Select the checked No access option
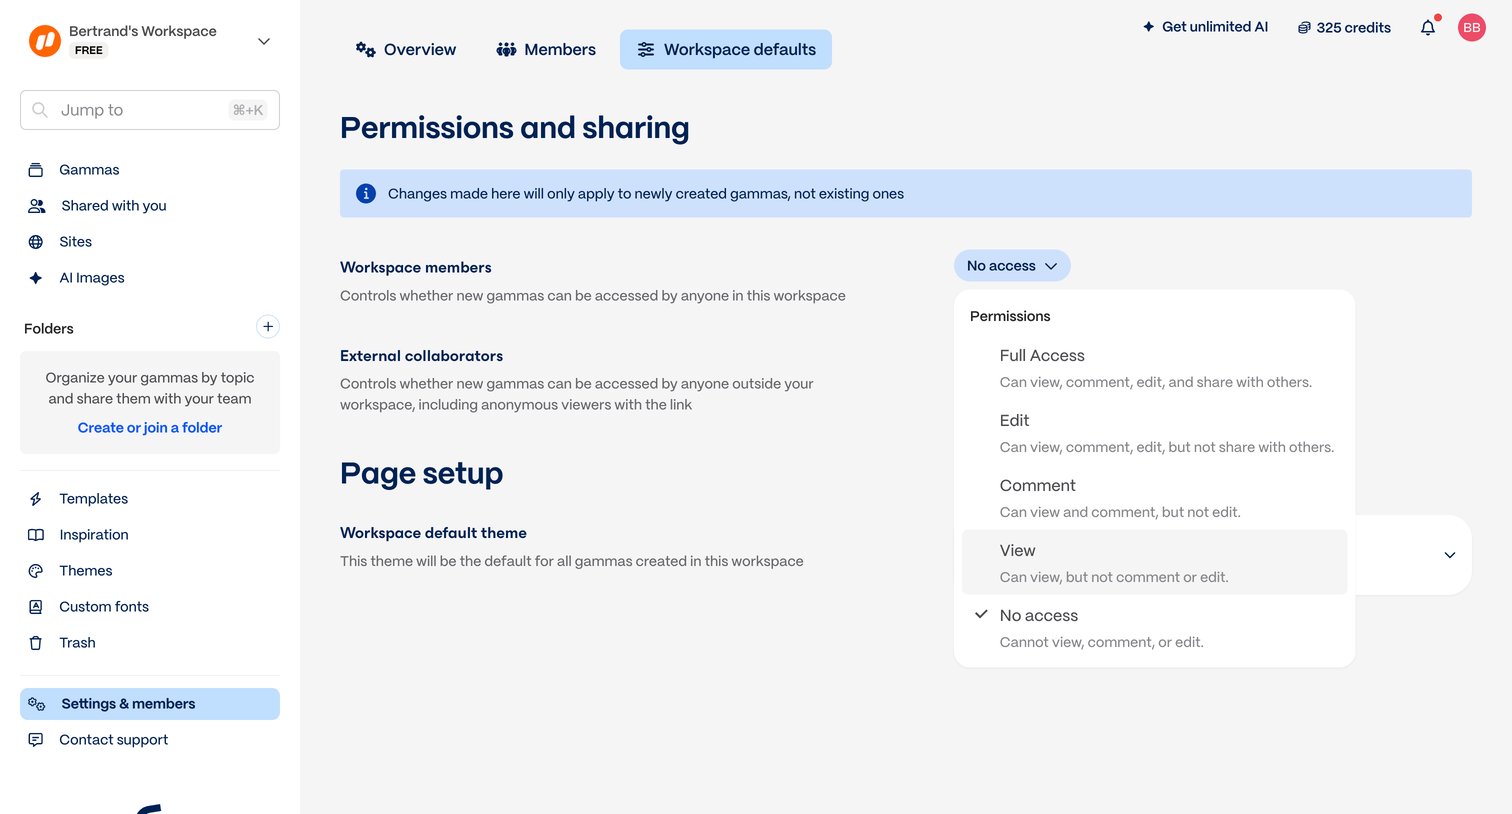 tap(1154, 627)
